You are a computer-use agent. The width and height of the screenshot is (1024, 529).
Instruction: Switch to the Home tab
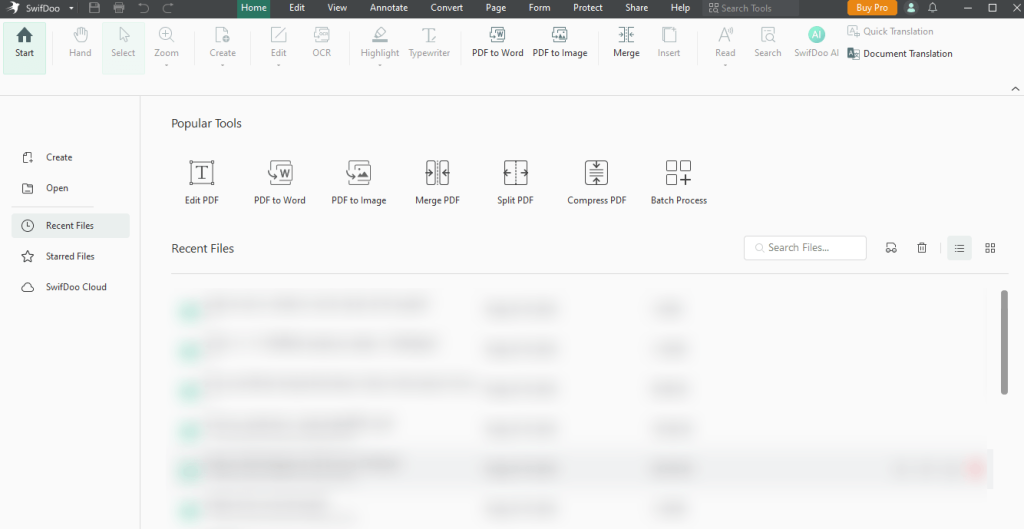tap(253, 8)
